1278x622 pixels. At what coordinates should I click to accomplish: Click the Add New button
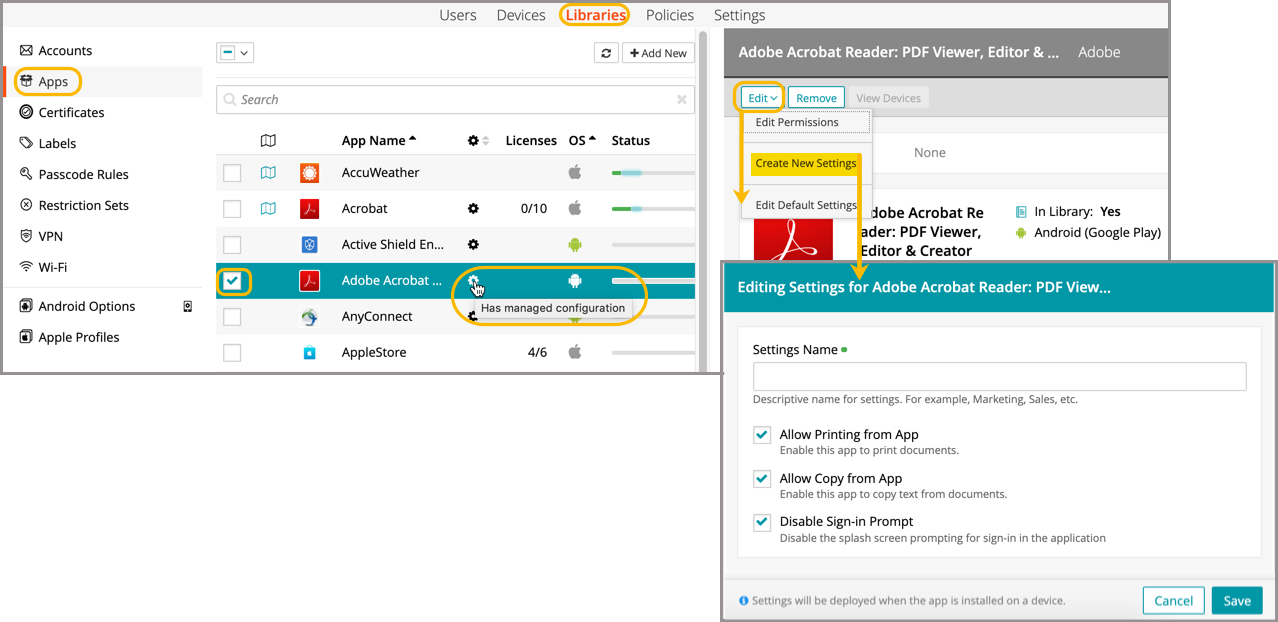click(658, 53)
